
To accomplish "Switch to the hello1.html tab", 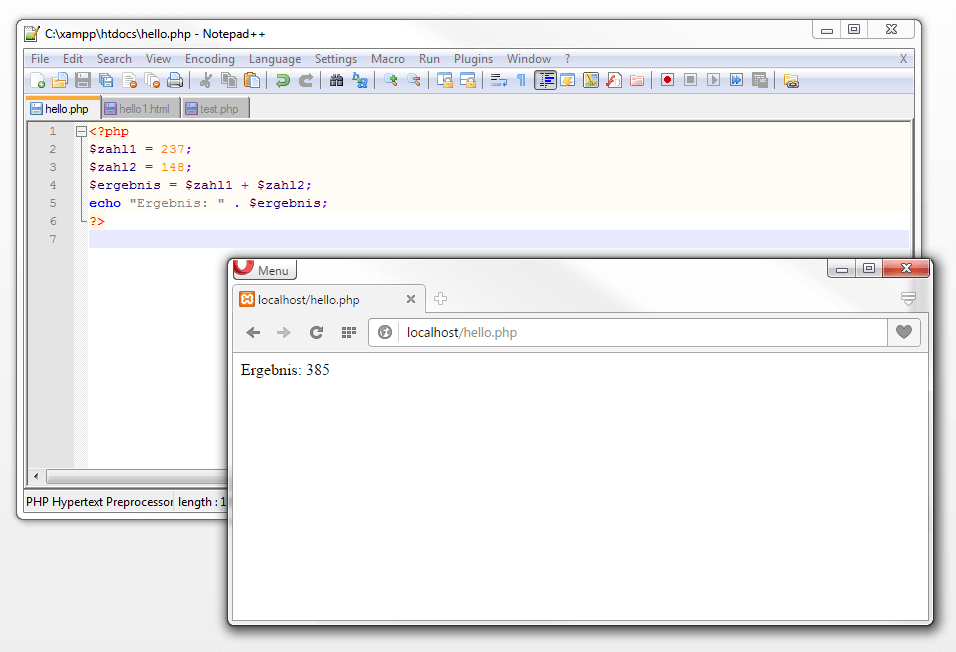I will pyautogui.click(x=140, y=109).
